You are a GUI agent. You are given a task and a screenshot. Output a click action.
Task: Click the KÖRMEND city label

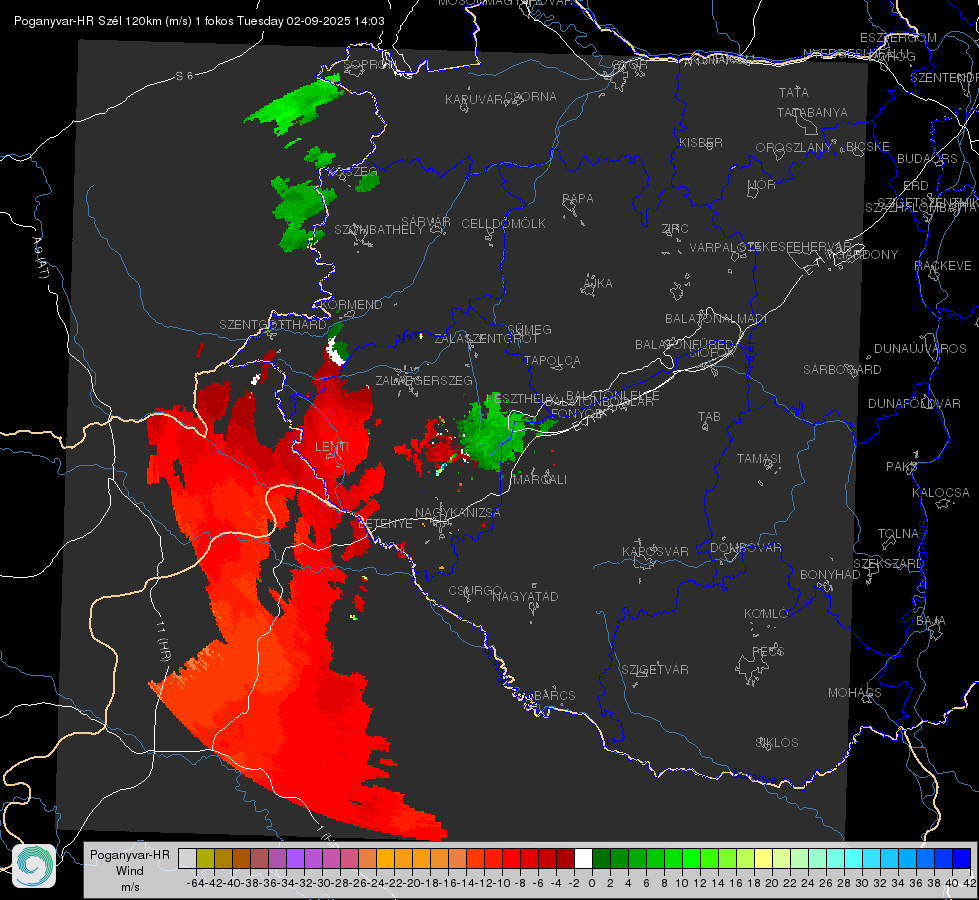(x=351, y=305)
